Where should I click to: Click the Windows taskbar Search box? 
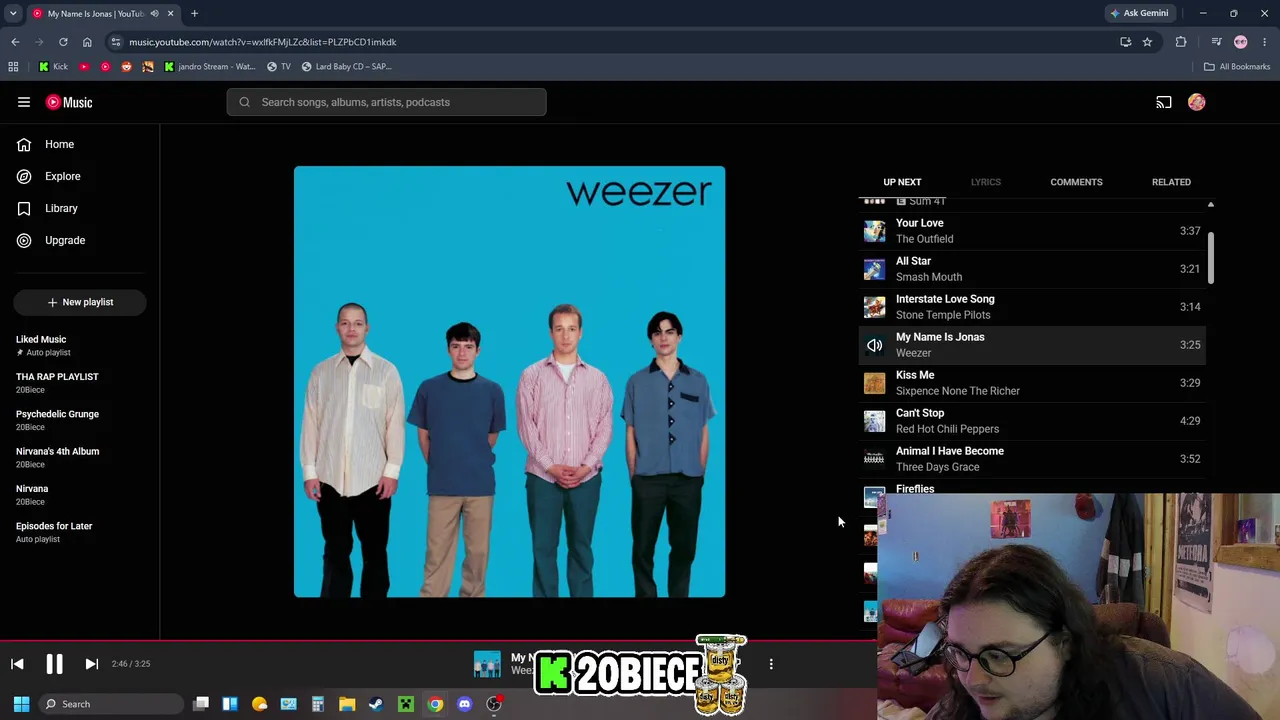click(111, 704)
